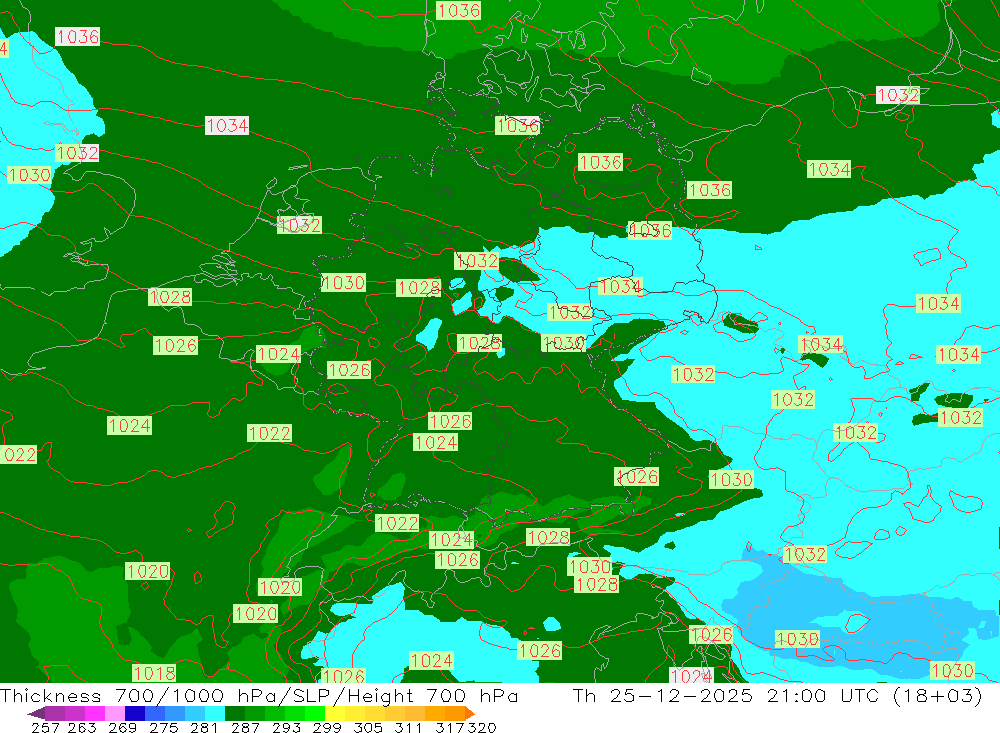Image resolution: width=1000 pixels, height=733 pixels.
Task: Click the orange right arrow tip of the legend
Action: coord(469,713)
